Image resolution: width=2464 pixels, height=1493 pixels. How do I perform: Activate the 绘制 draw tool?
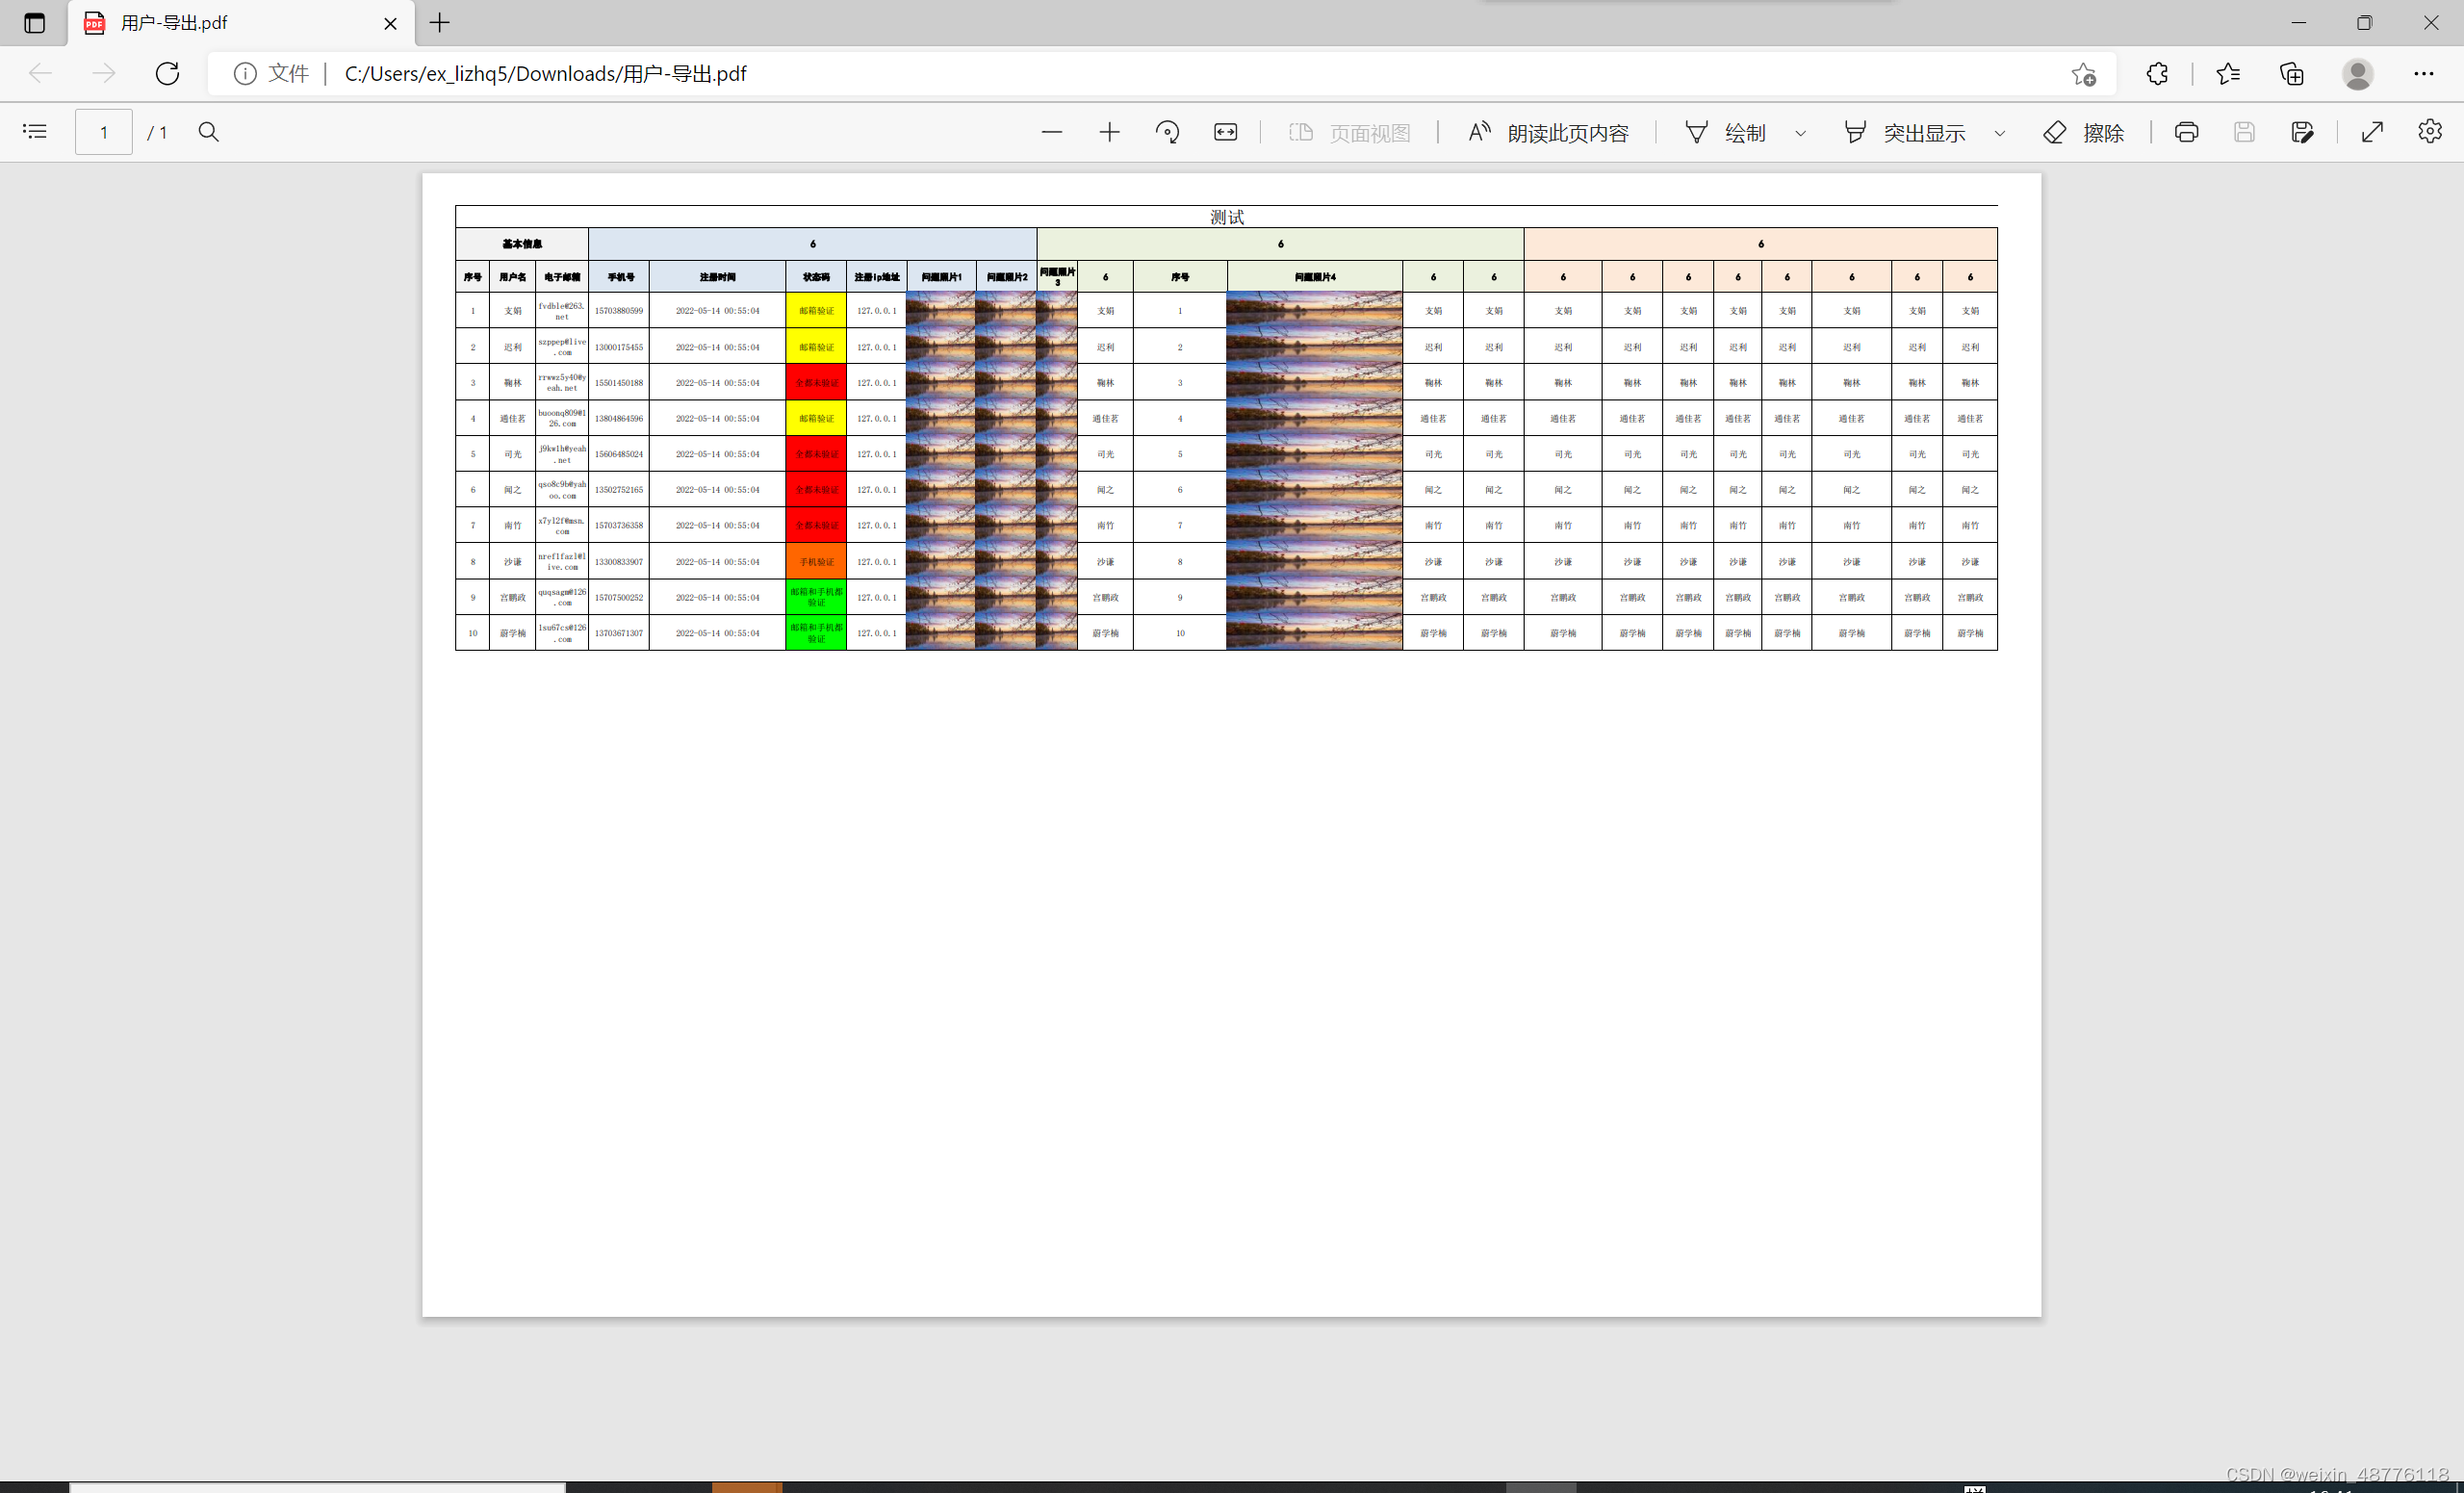1726,133
